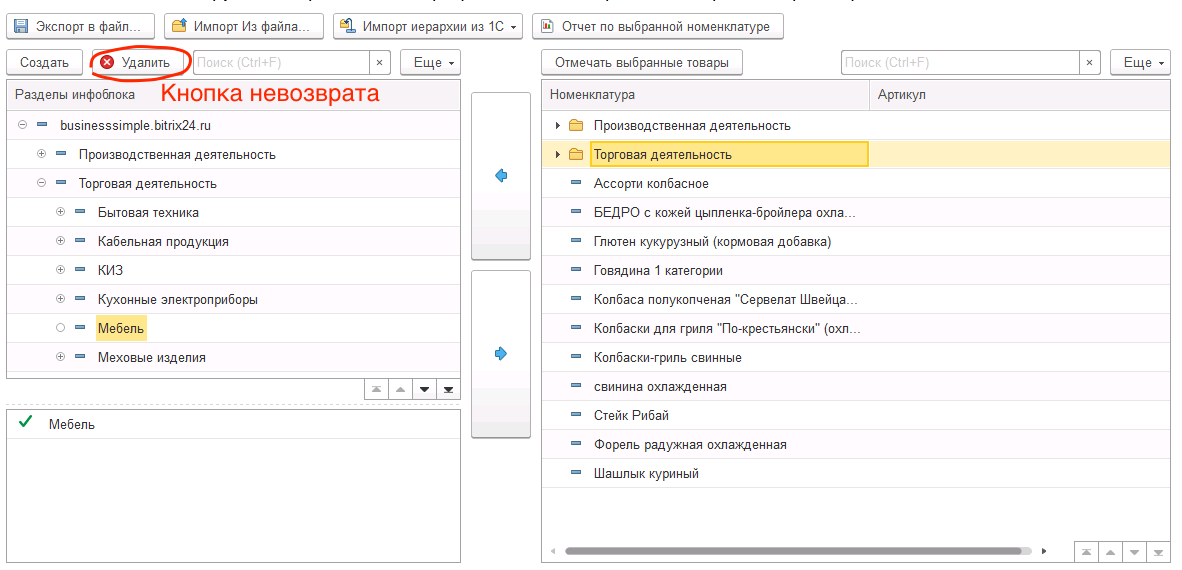Click the right blue arrow transfer button
Screen dimensions: 1182x570
pos(501,353)
